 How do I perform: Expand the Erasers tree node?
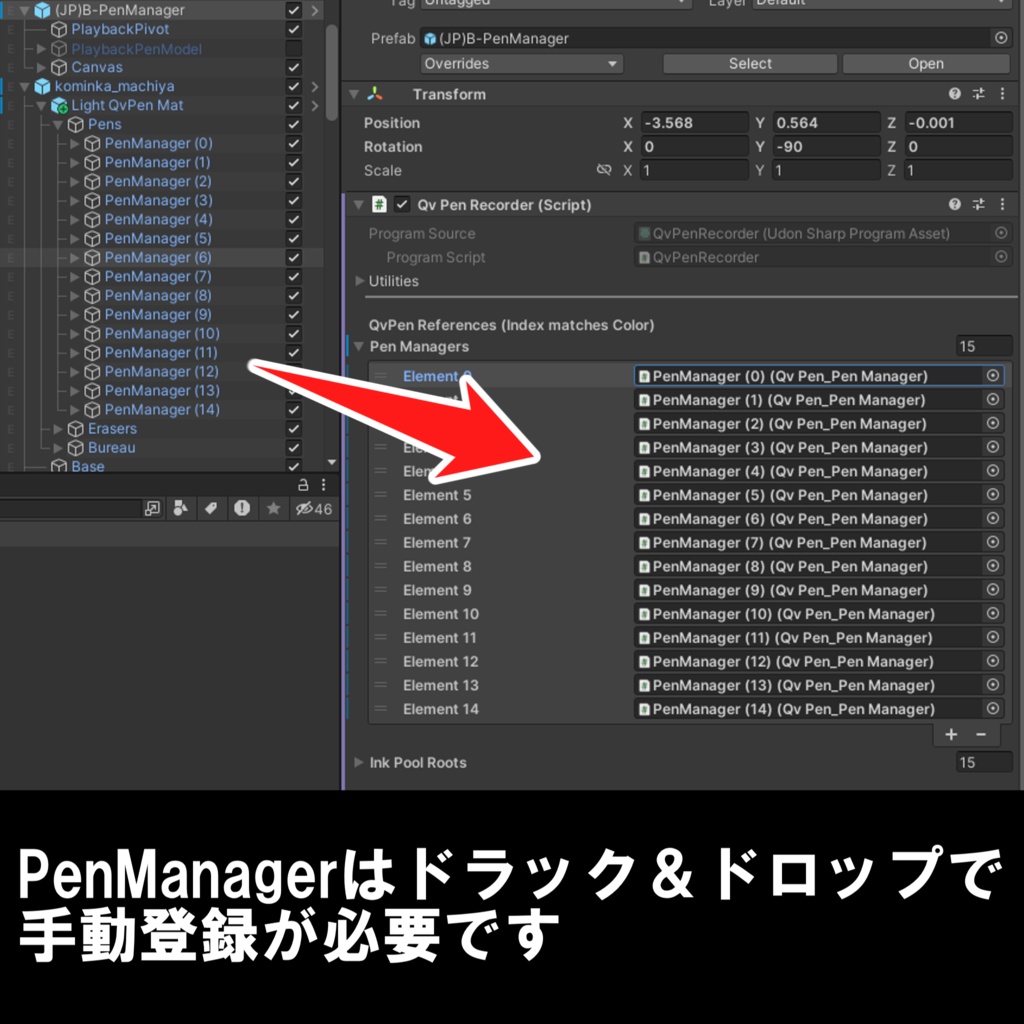pyautogui.click(x=58, y=428)
